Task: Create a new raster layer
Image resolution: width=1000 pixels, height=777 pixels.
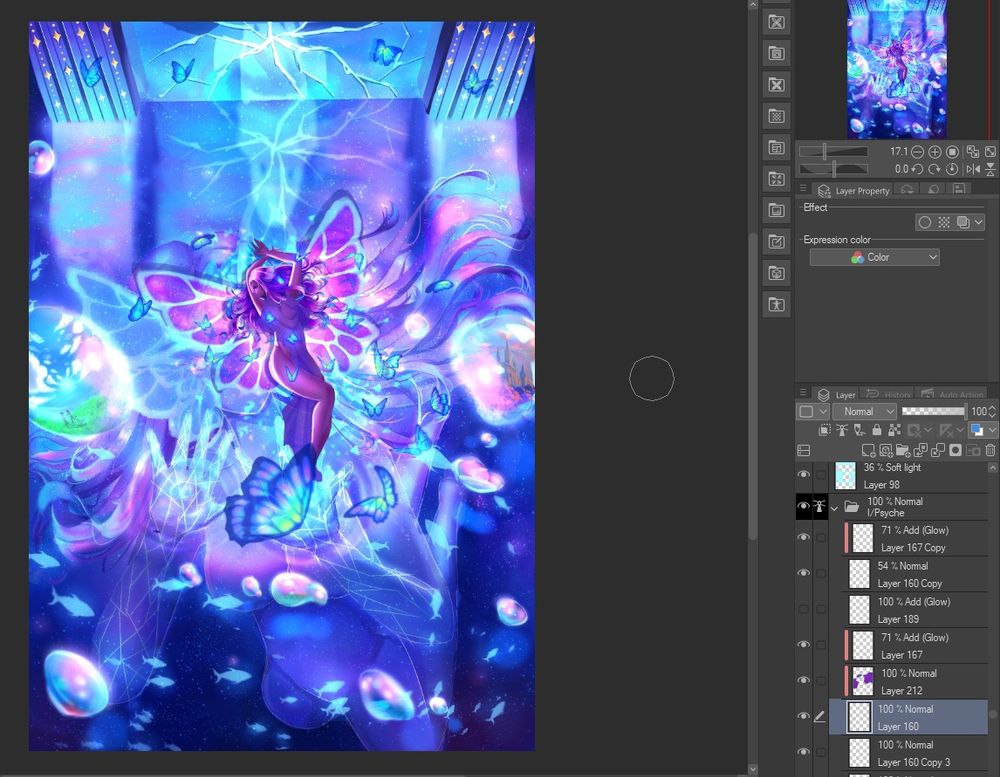Action: (x=868, y=450)
